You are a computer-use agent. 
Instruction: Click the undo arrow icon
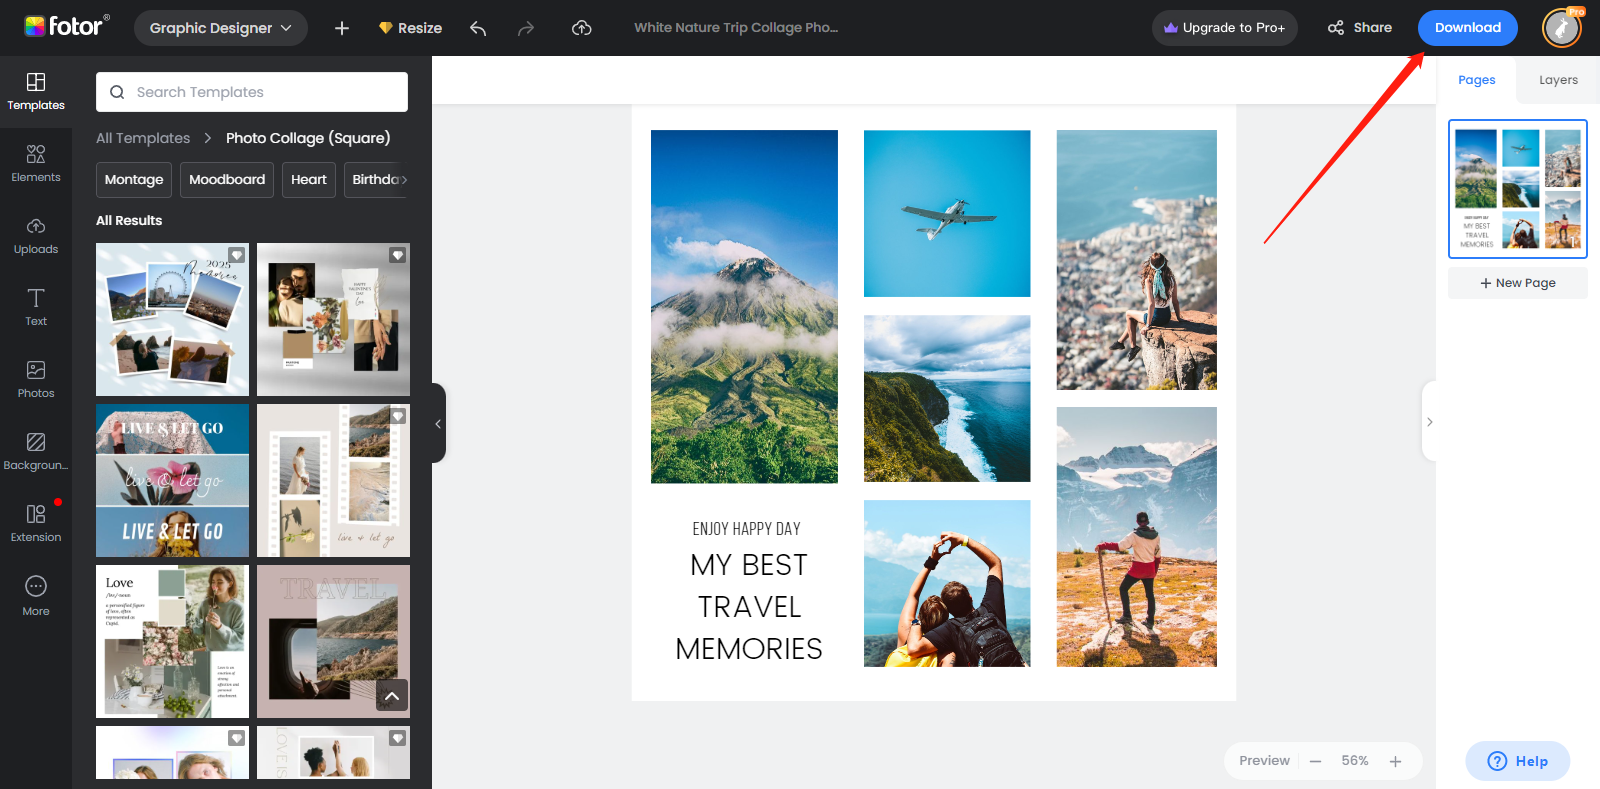tap(478, 28)
